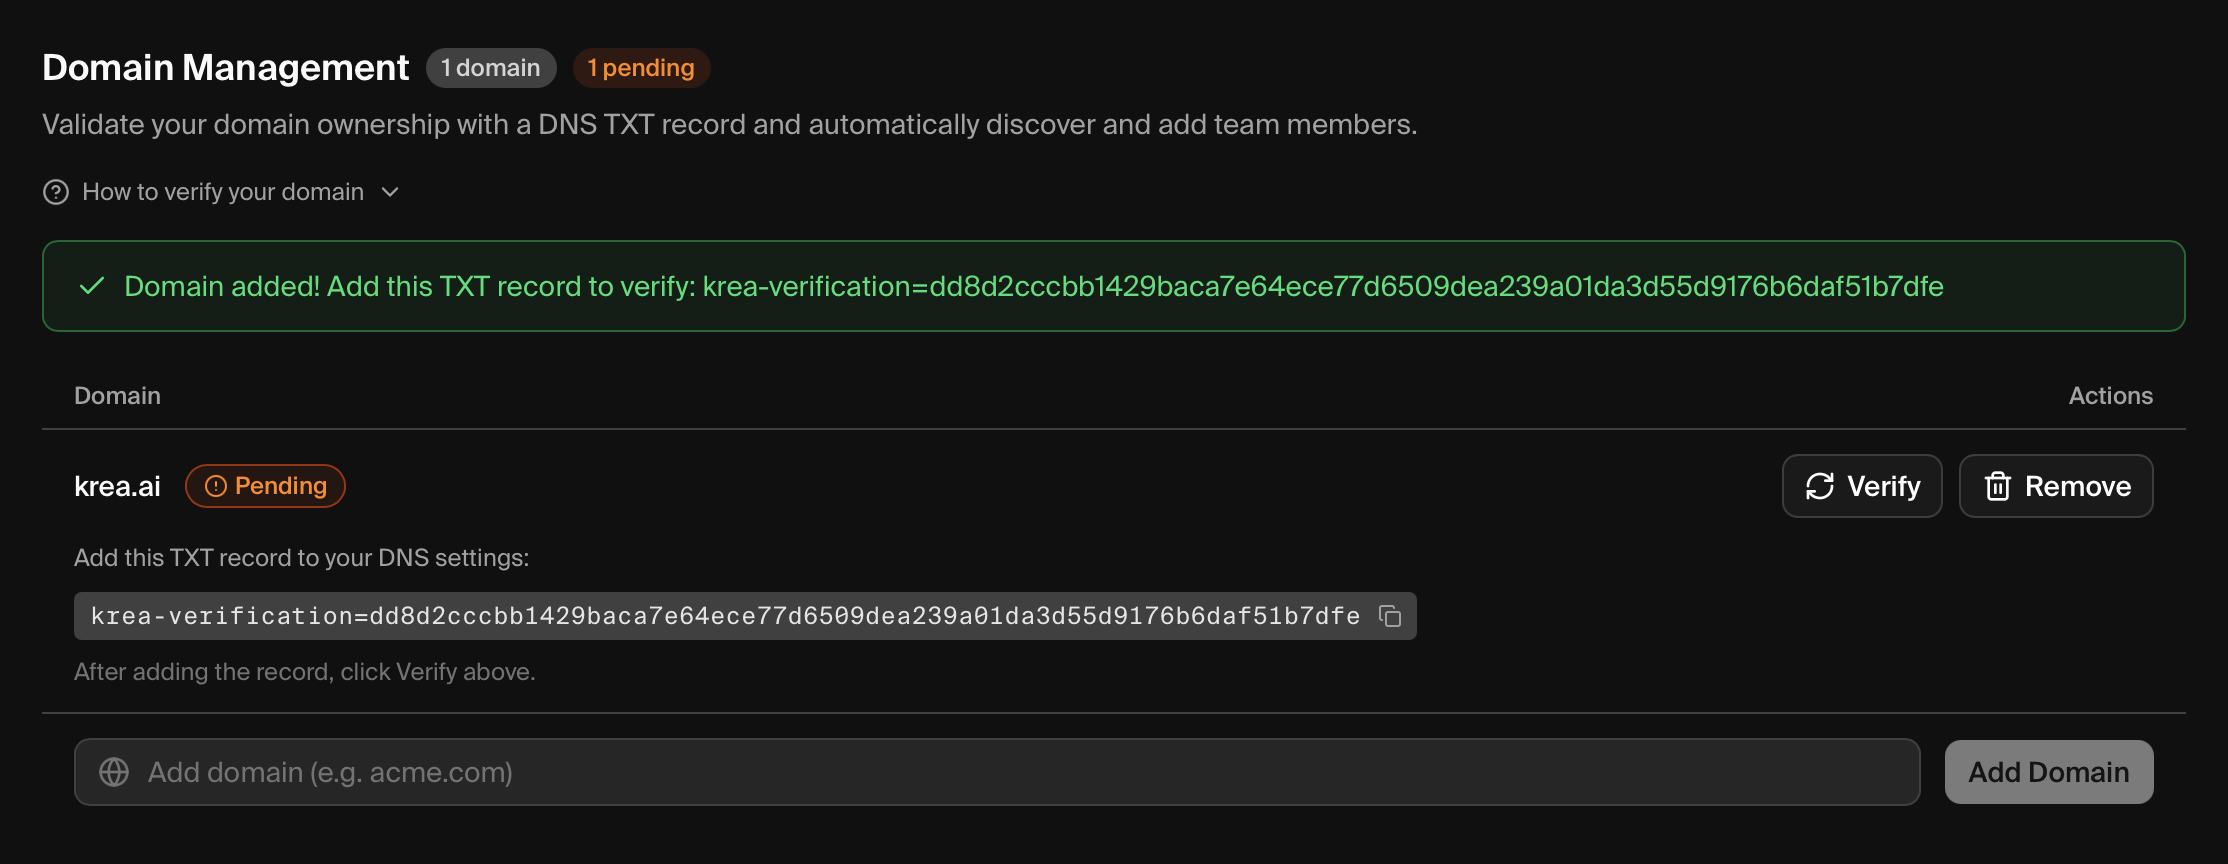Viewport: 2228px width, 864px height.
Task: Select the krea.ai domain name
Action: click(x=117, y=487)
